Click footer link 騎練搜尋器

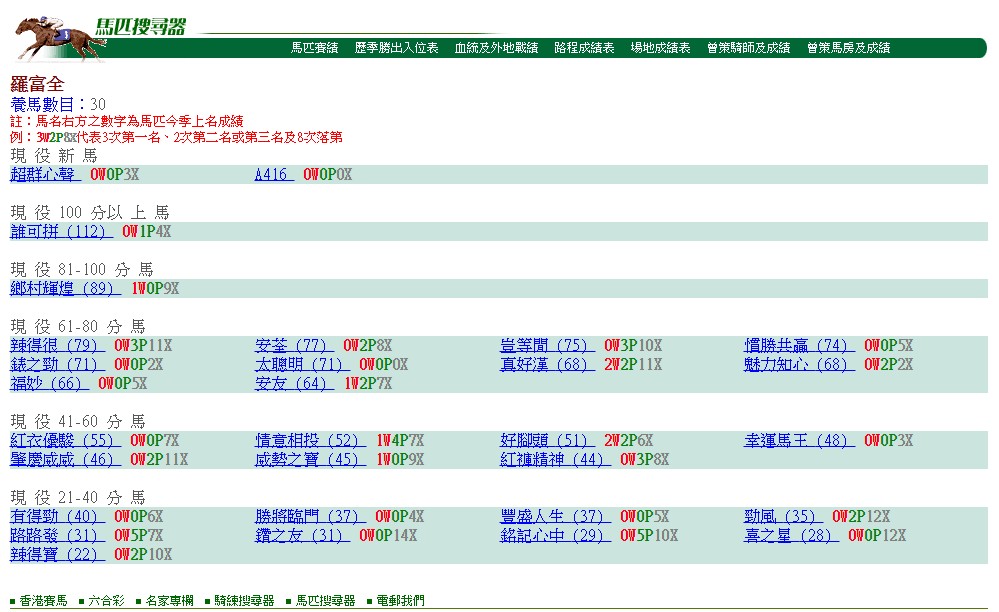pos(244,601)
